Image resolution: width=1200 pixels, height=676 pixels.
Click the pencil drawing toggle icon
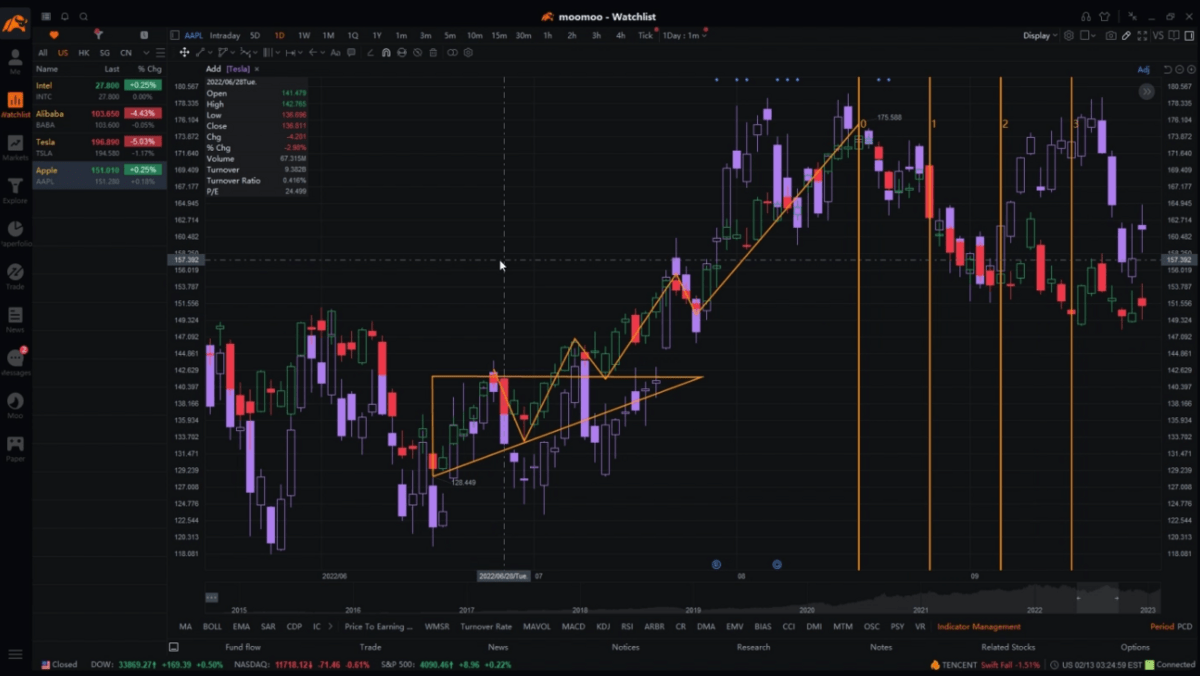click(x=1126, y=35)
